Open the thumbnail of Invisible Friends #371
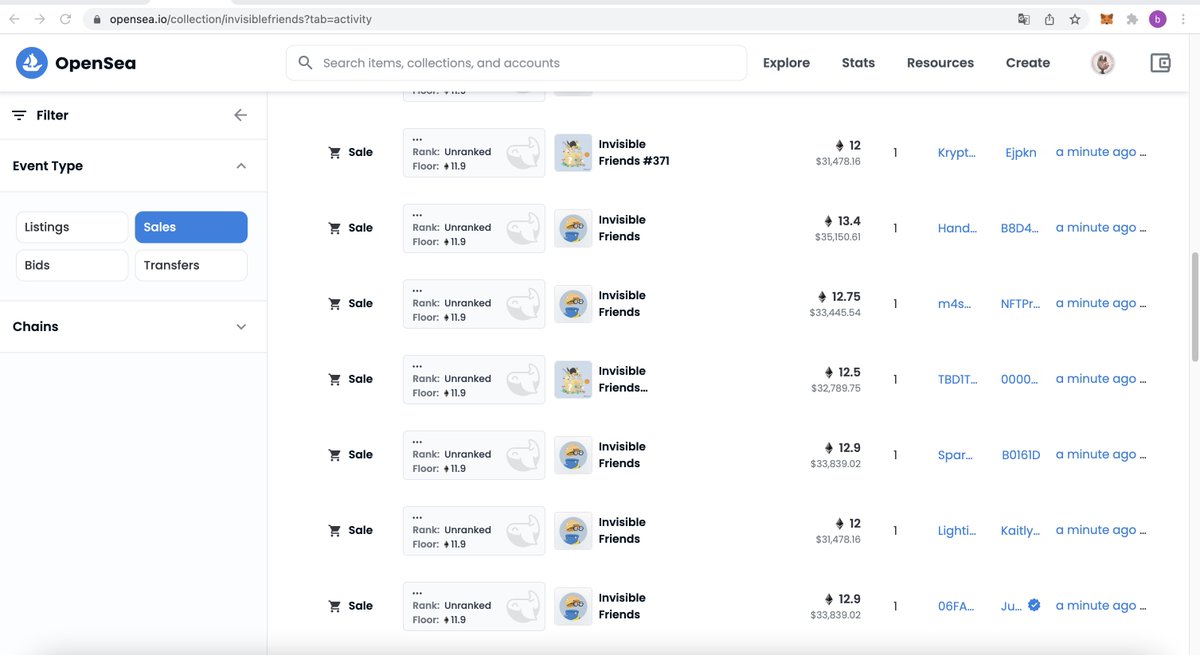This screenshot has height=655, width=1200. [x=573, y=152]
